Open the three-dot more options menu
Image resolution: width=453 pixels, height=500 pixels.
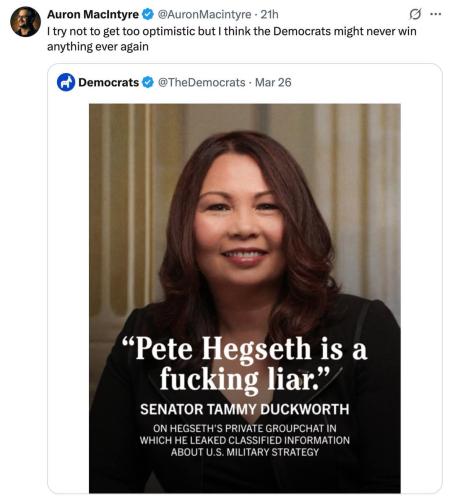point(436,14)
